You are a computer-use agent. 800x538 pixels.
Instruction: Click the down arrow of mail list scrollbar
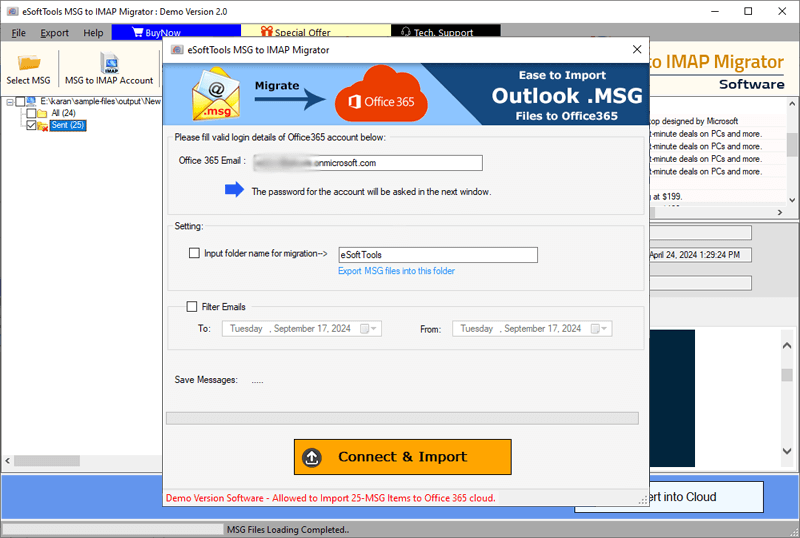click(x=792, y=200)
